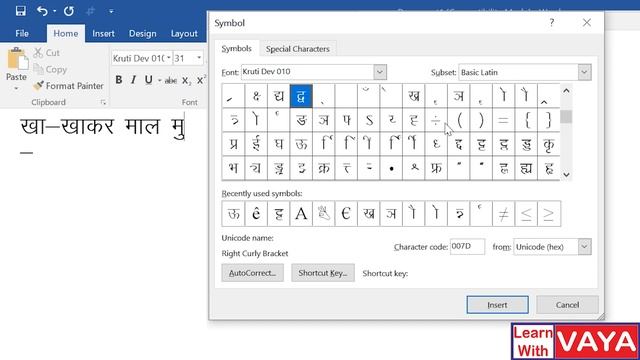Pick recent Euro sign symbol
The image size is (640, 360).
click(346, 213)
